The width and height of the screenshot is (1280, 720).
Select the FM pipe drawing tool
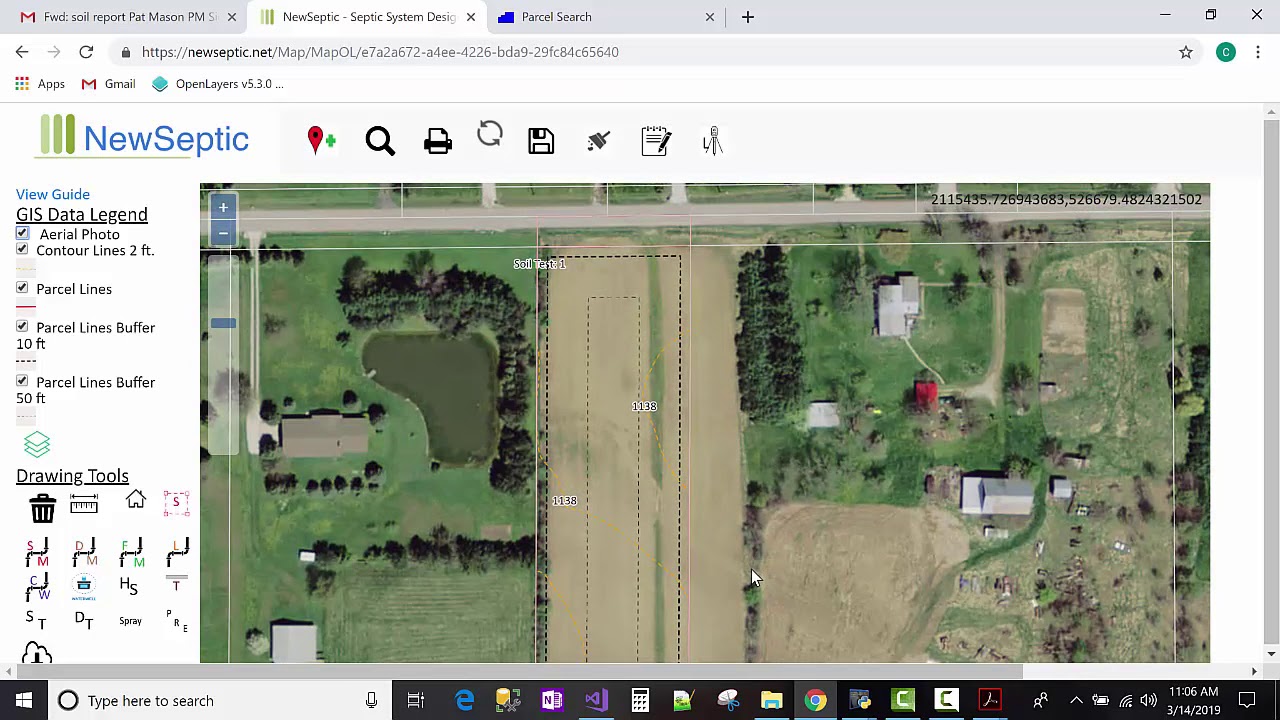pyautogui.click(x=132, y=552)
